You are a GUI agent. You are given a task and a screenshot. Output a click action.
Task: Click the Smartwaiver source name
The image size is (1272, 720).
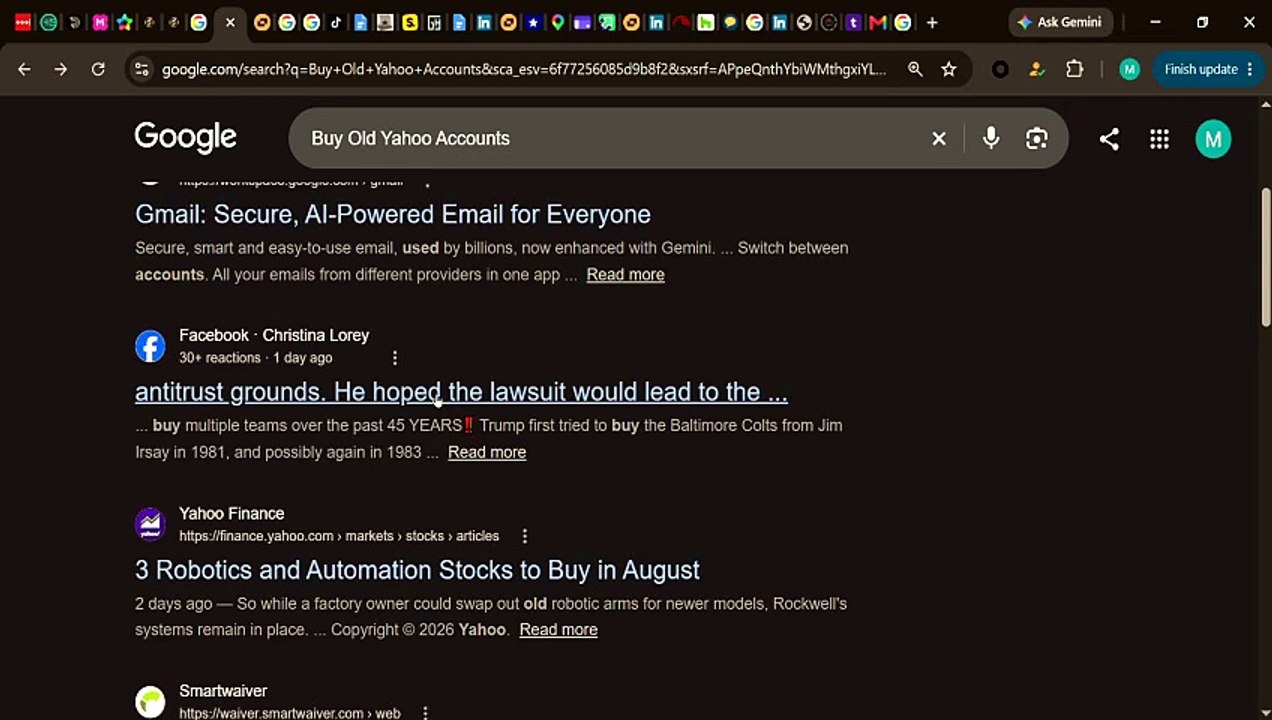click(223, 691)
